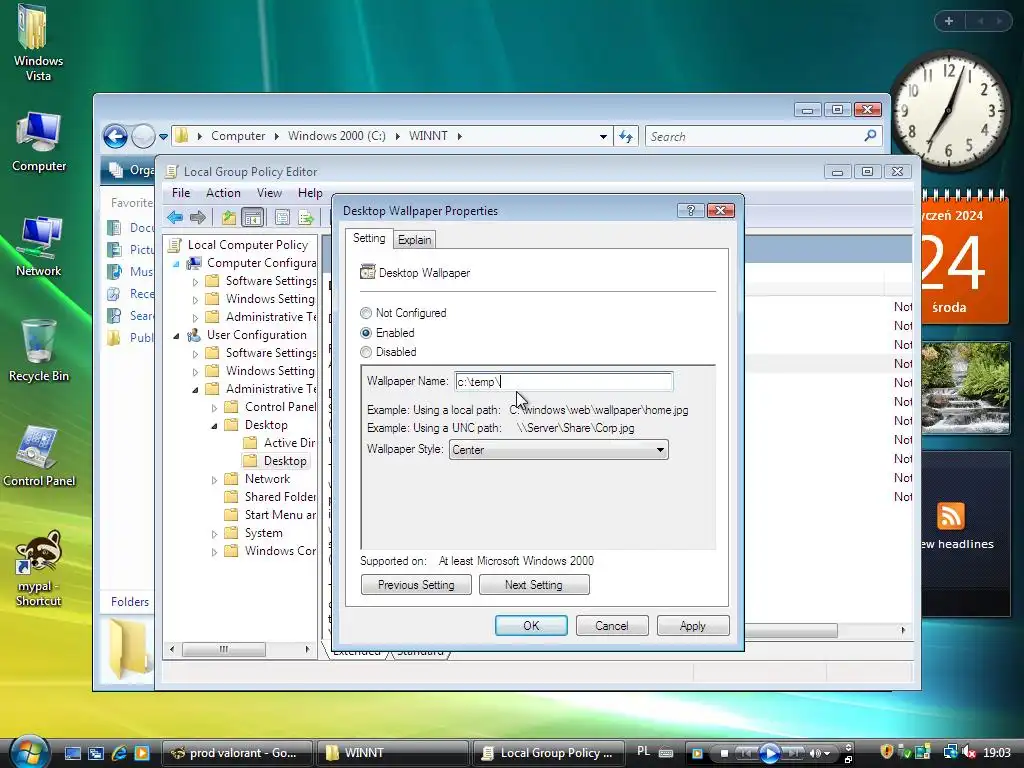Open the File menu in Policy Editor
The width and height of the screenshot is (1024, 768).
(181, 193)
